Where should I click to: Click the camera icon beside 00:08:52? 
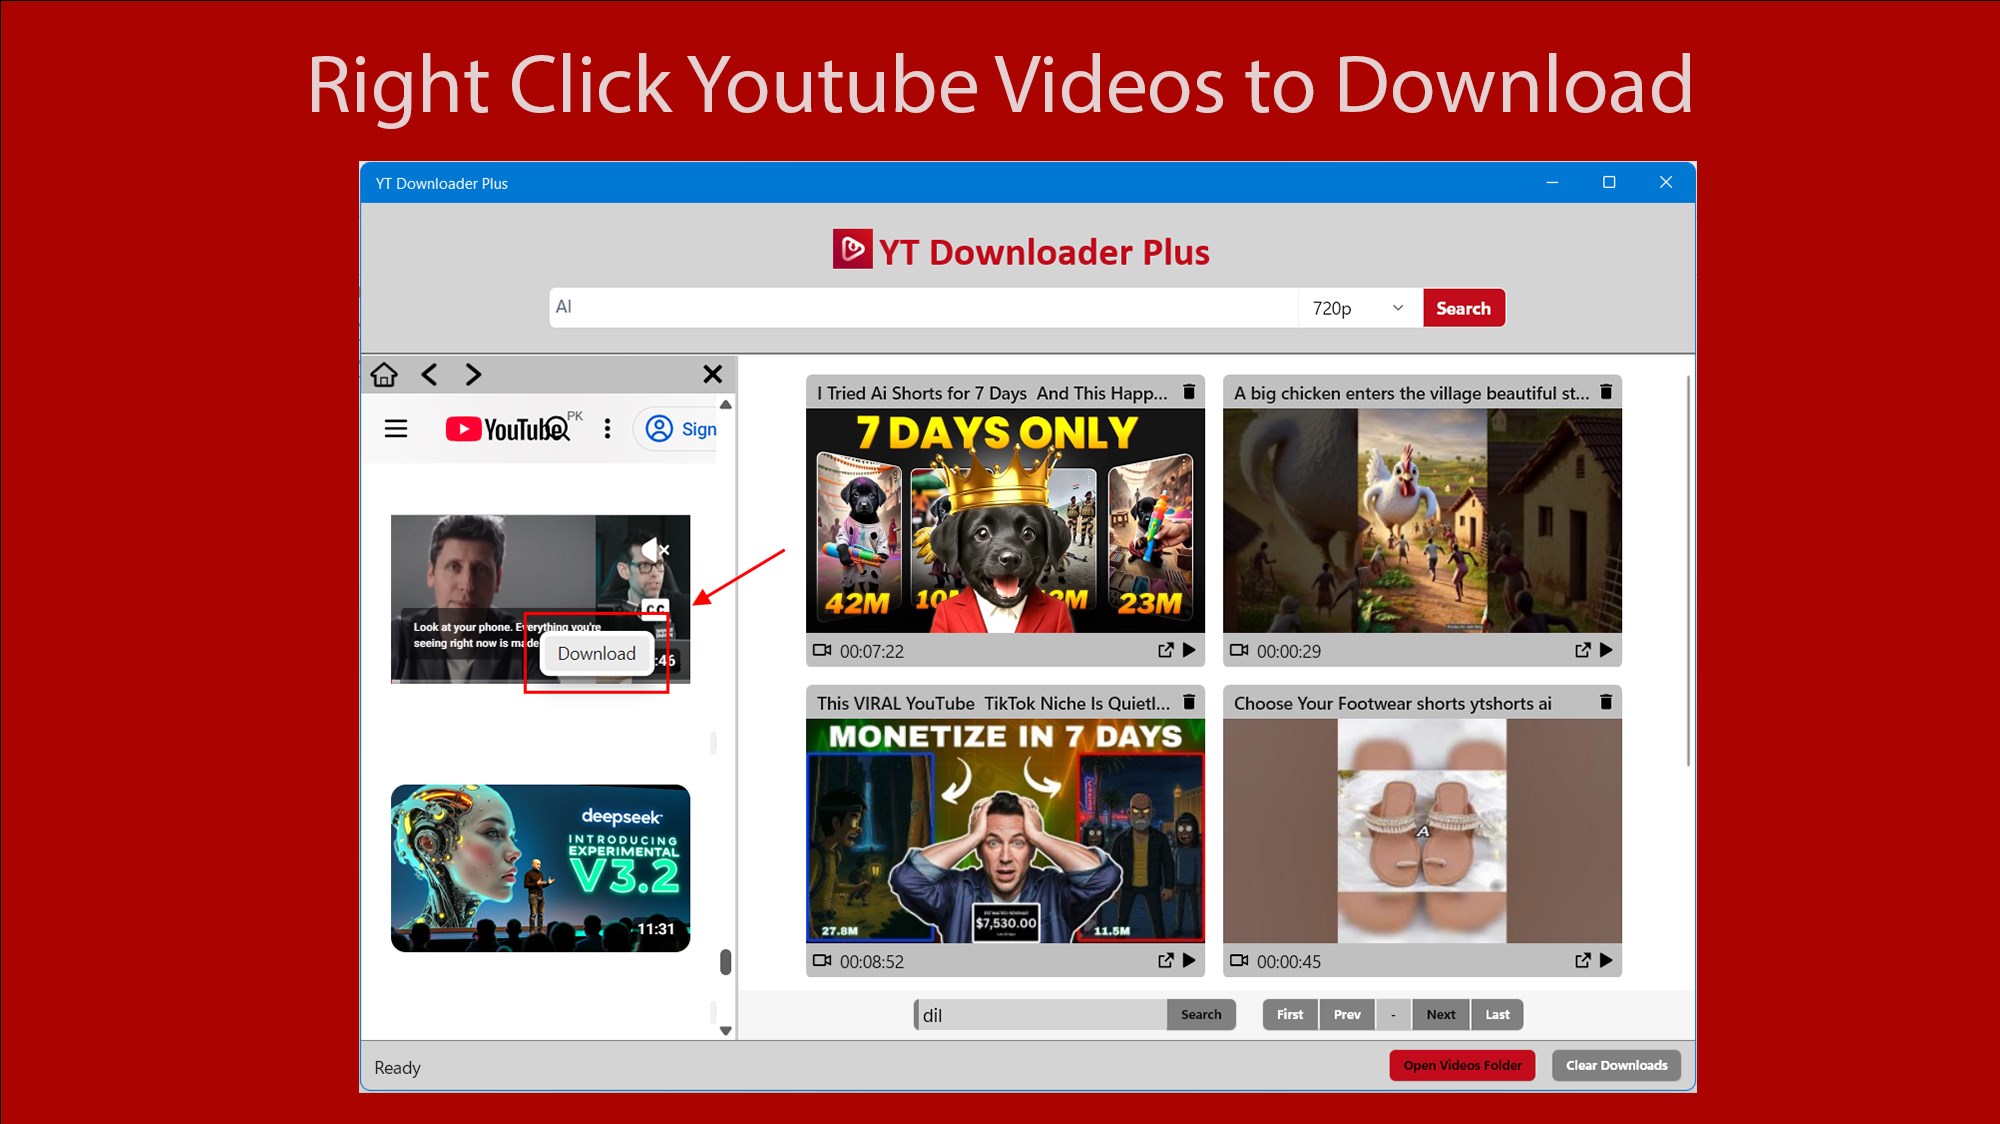coord(822,960)
